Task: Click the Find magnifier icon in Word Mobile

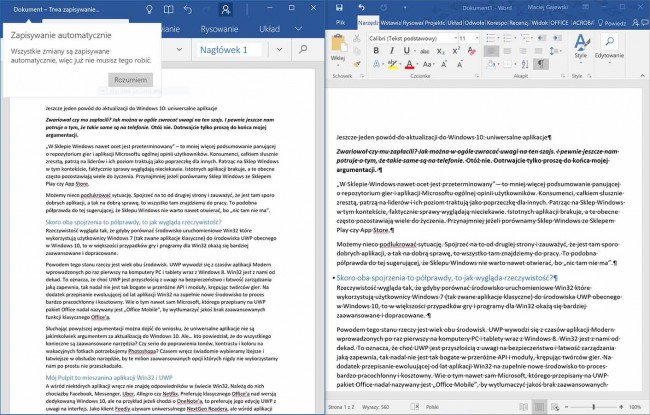Action: pos(303,49)
